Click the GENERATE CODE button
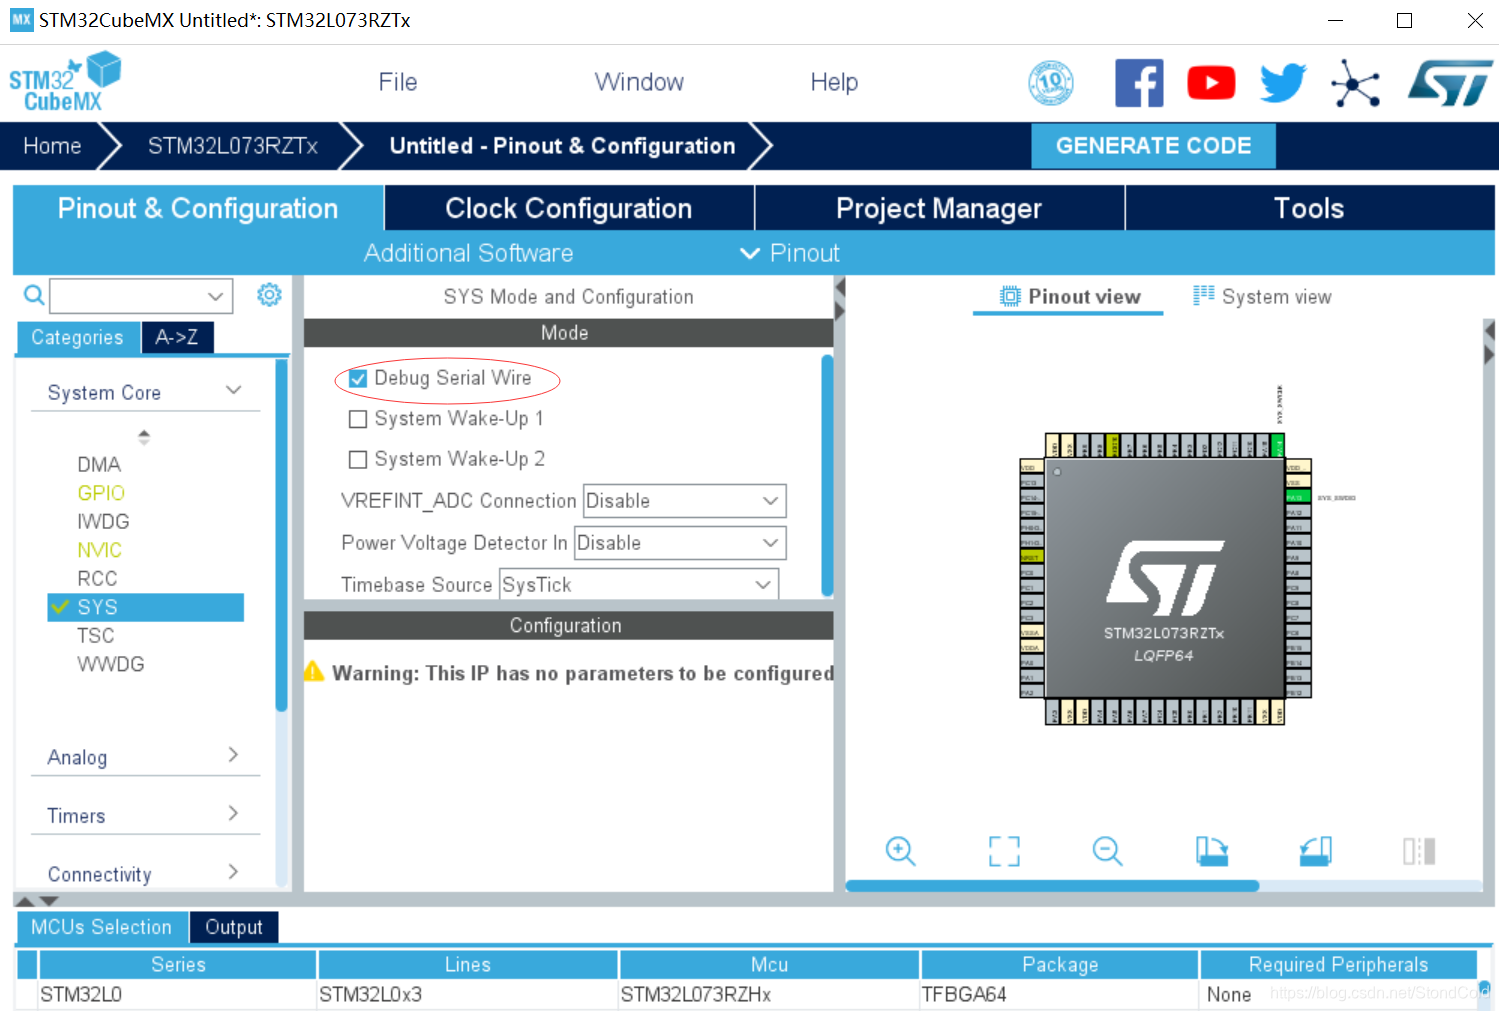Viewport: 1499px width, 1011px height. [x=1153, y=146]
